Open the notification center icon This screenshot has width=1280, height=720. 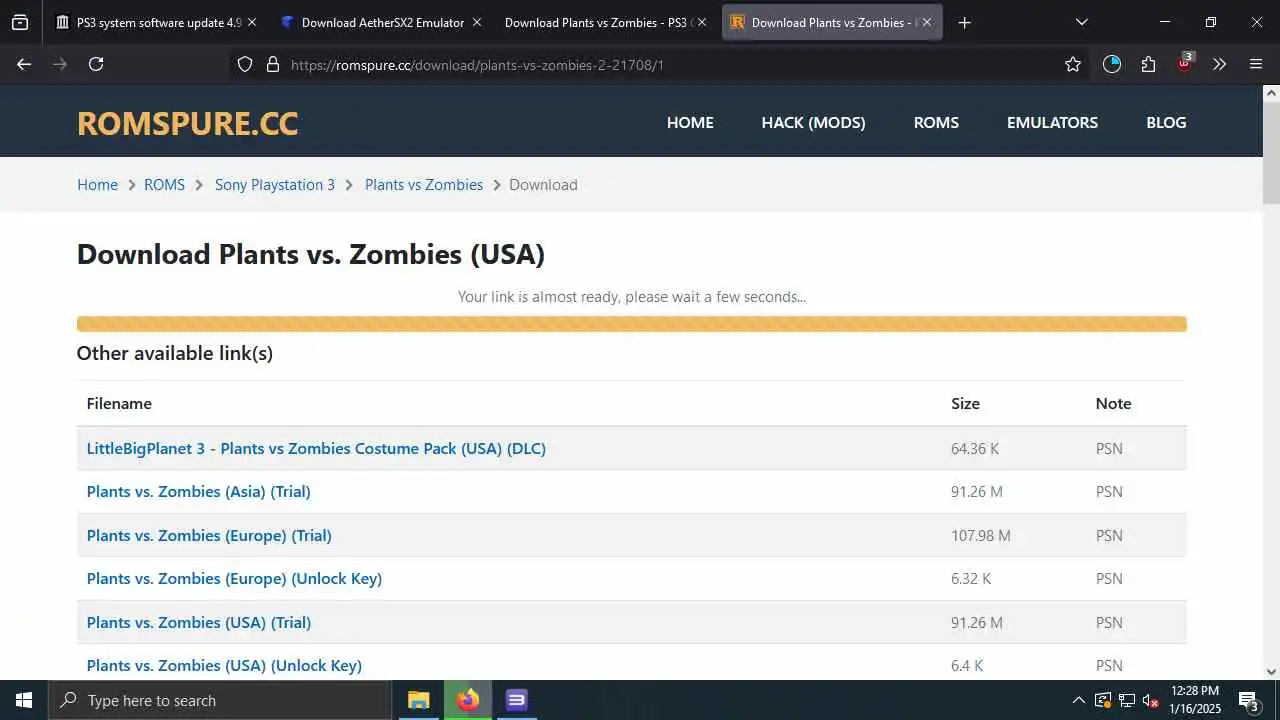1249,701
